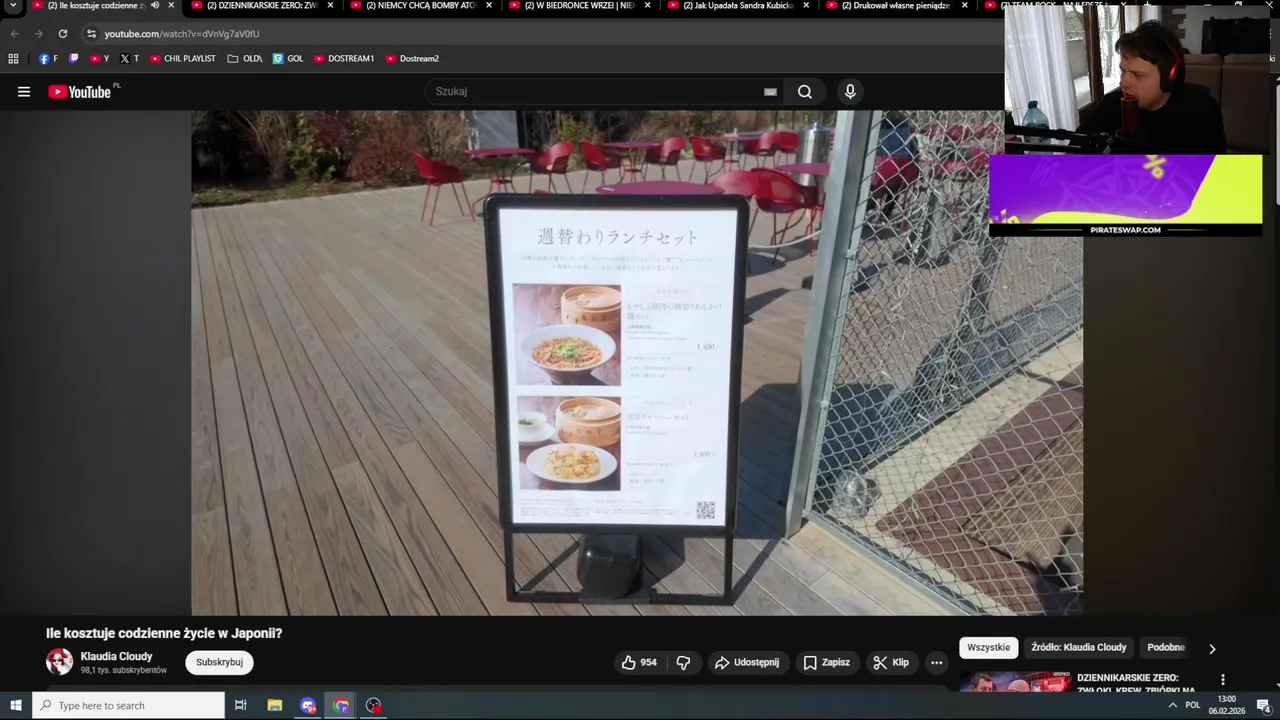This screenshot has height=720, width=1280.
Task: Open Chrome from the taskbar
Action: click(x=341, y=705)
